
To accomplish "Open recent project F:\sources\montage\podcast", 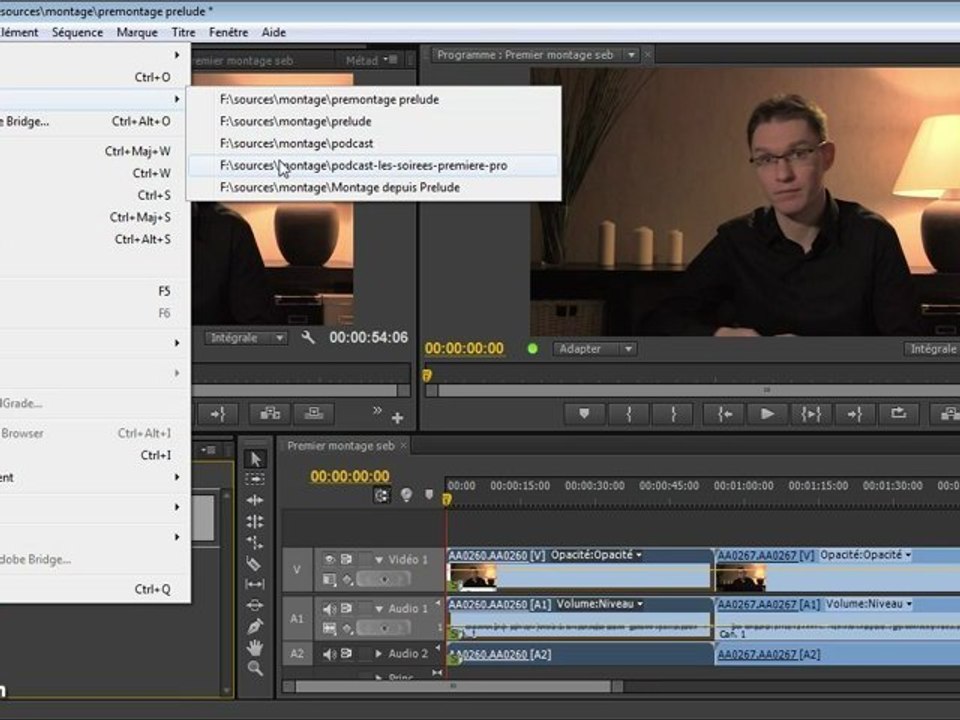I will 373,143.
